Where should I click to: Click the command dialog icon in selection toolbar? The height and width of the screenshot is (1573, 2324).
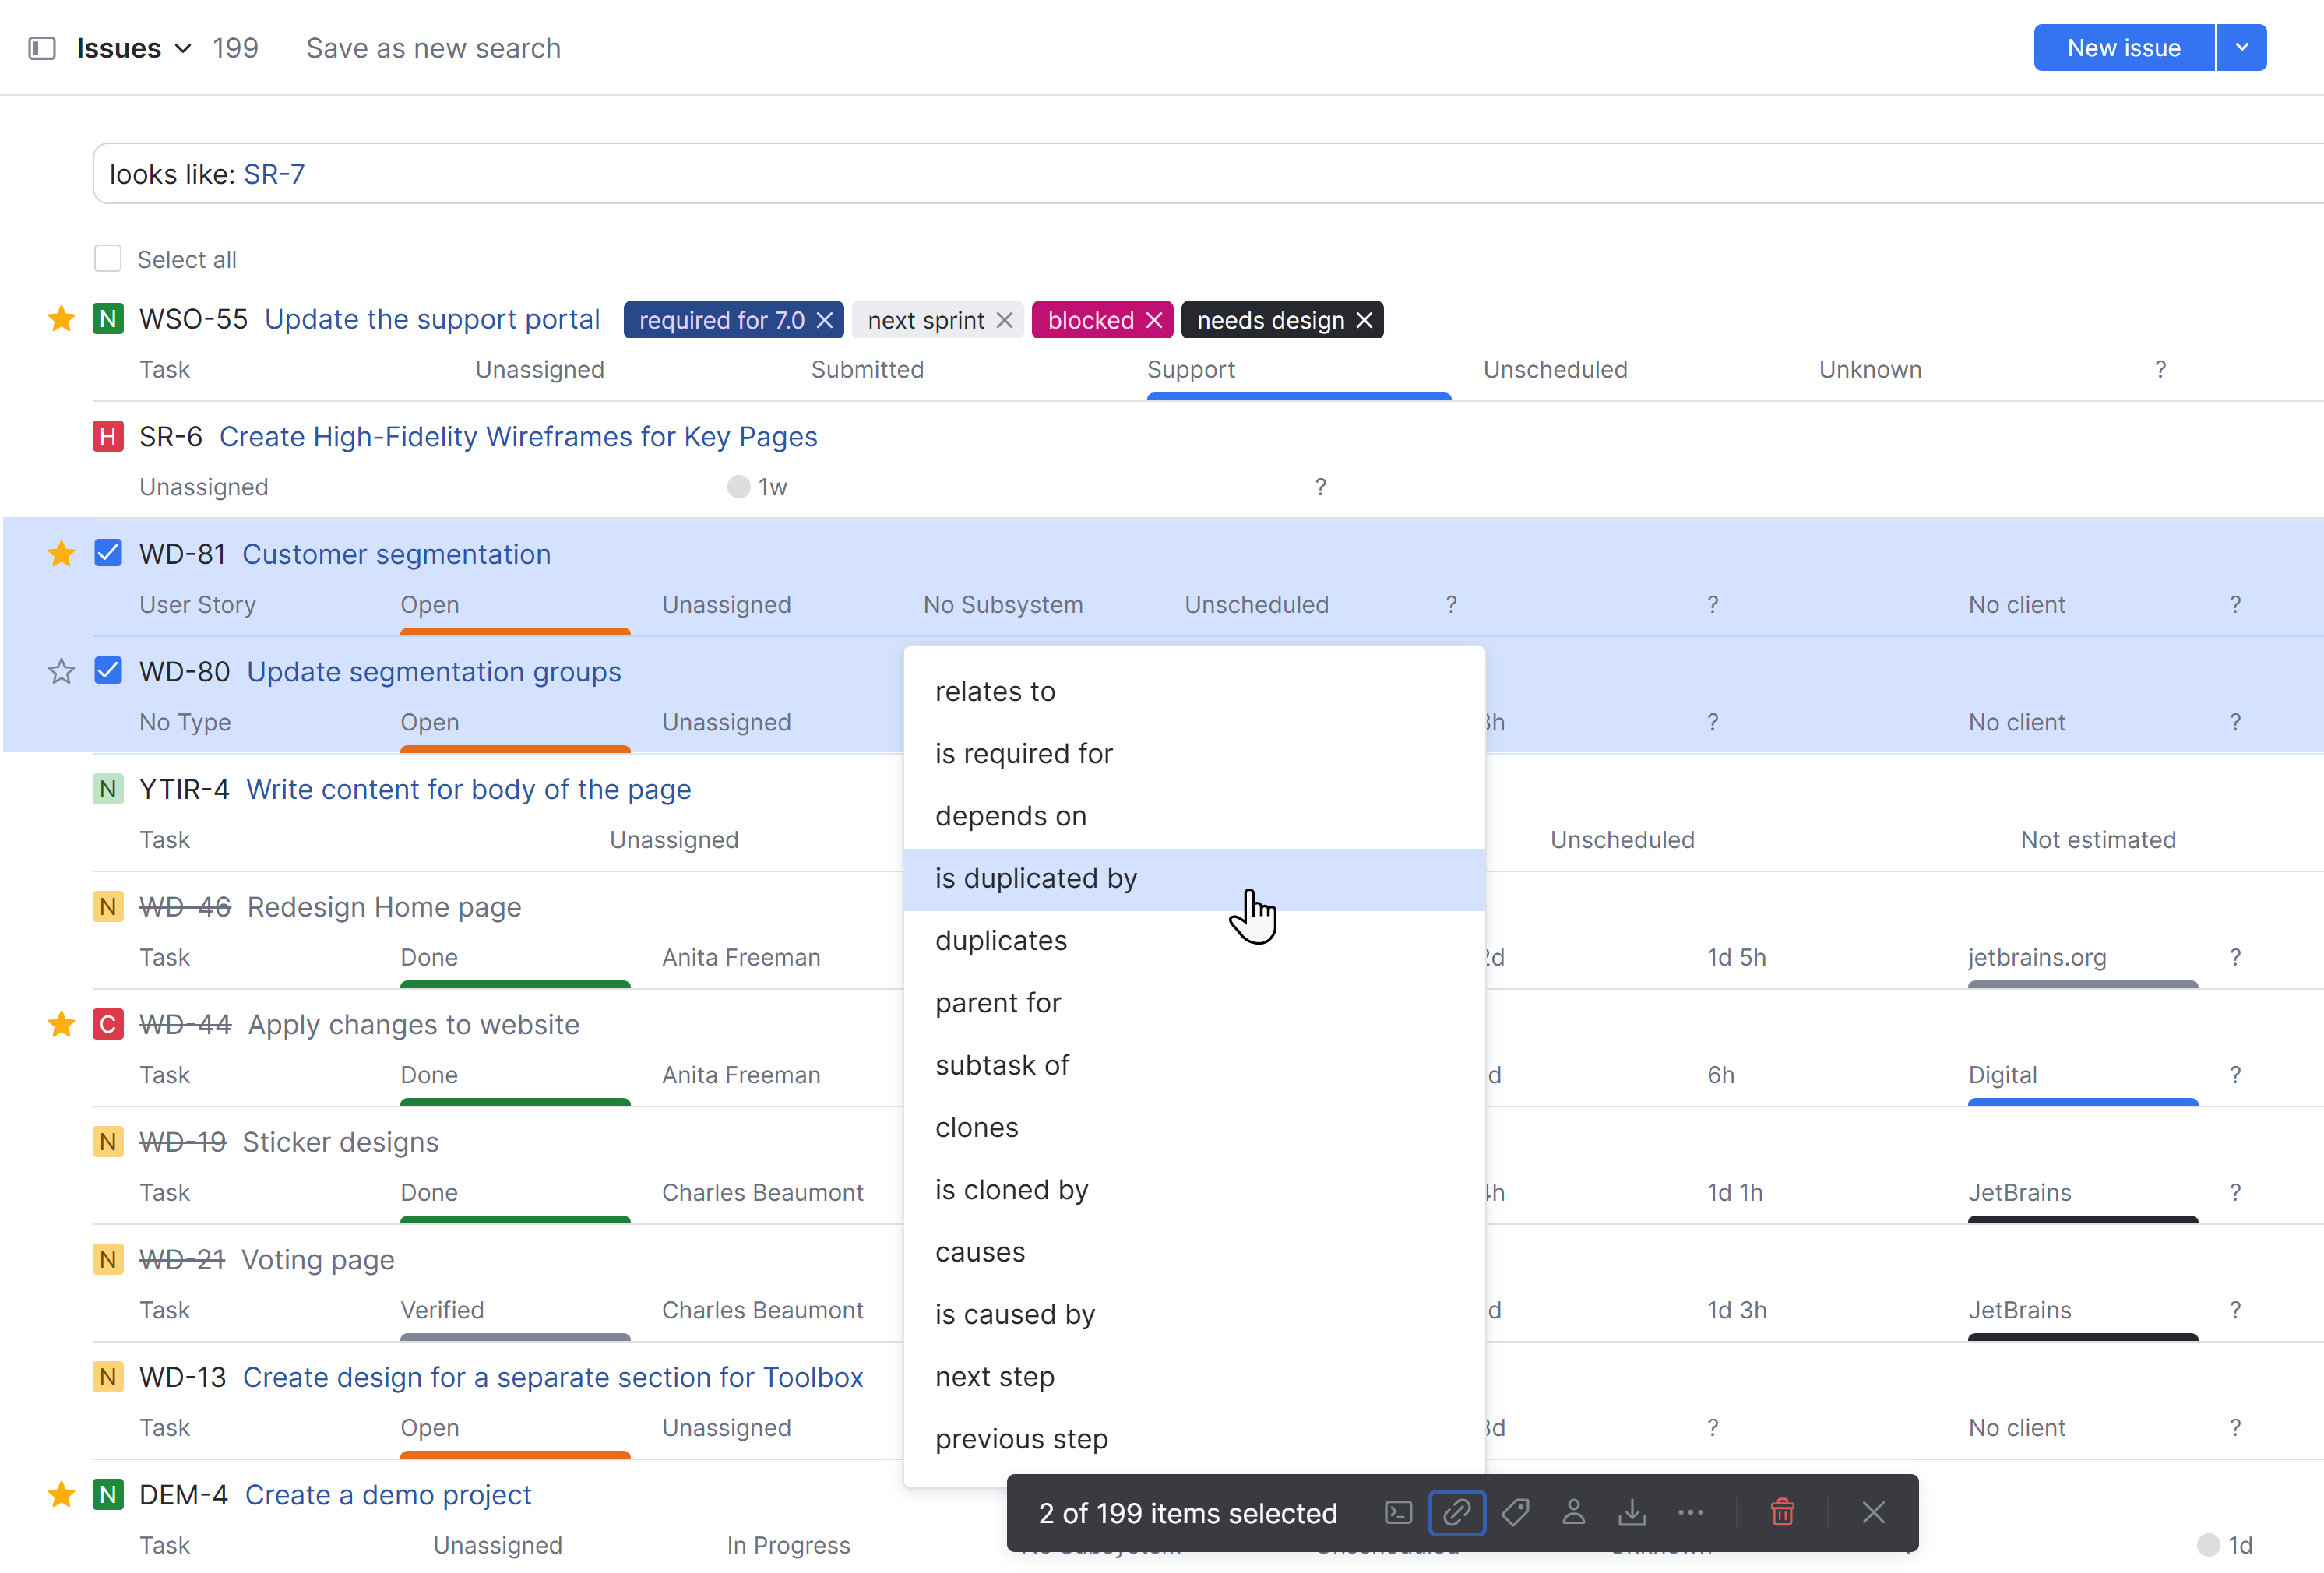[1398, 1512]
